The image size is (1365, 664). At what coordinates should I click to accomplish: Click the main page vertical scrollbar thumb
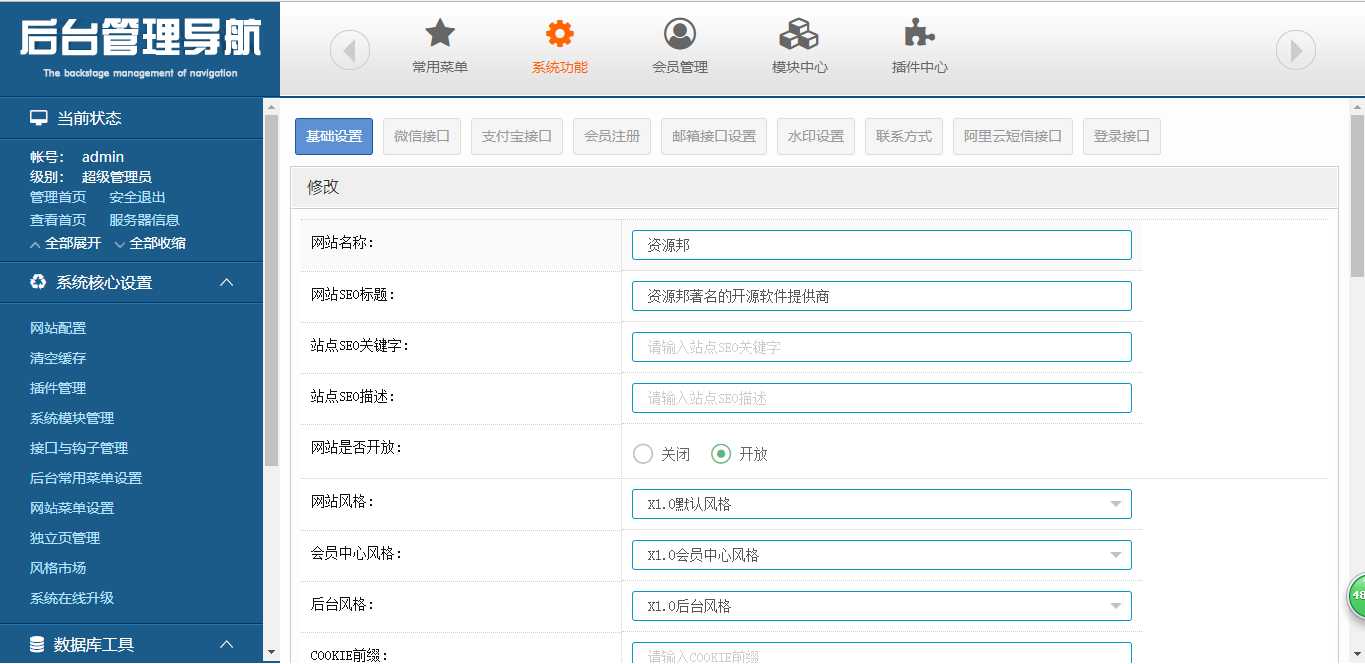(x=1357, y=195)
